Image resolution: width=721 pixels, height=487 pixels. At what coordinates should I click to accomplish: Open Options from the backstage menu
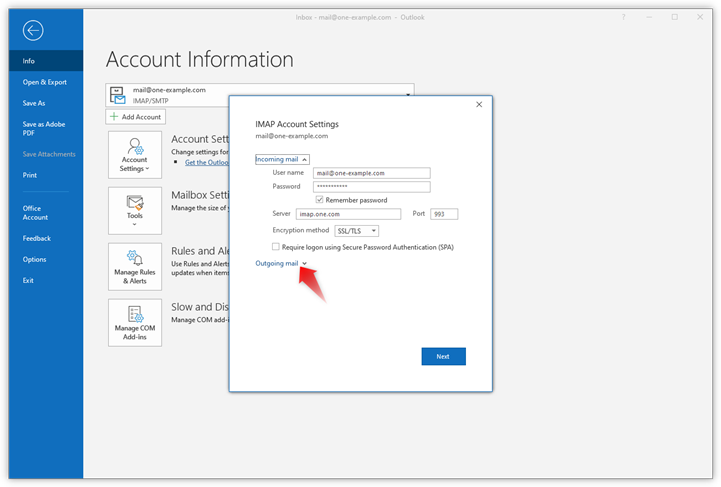click(x=34, y=259)
